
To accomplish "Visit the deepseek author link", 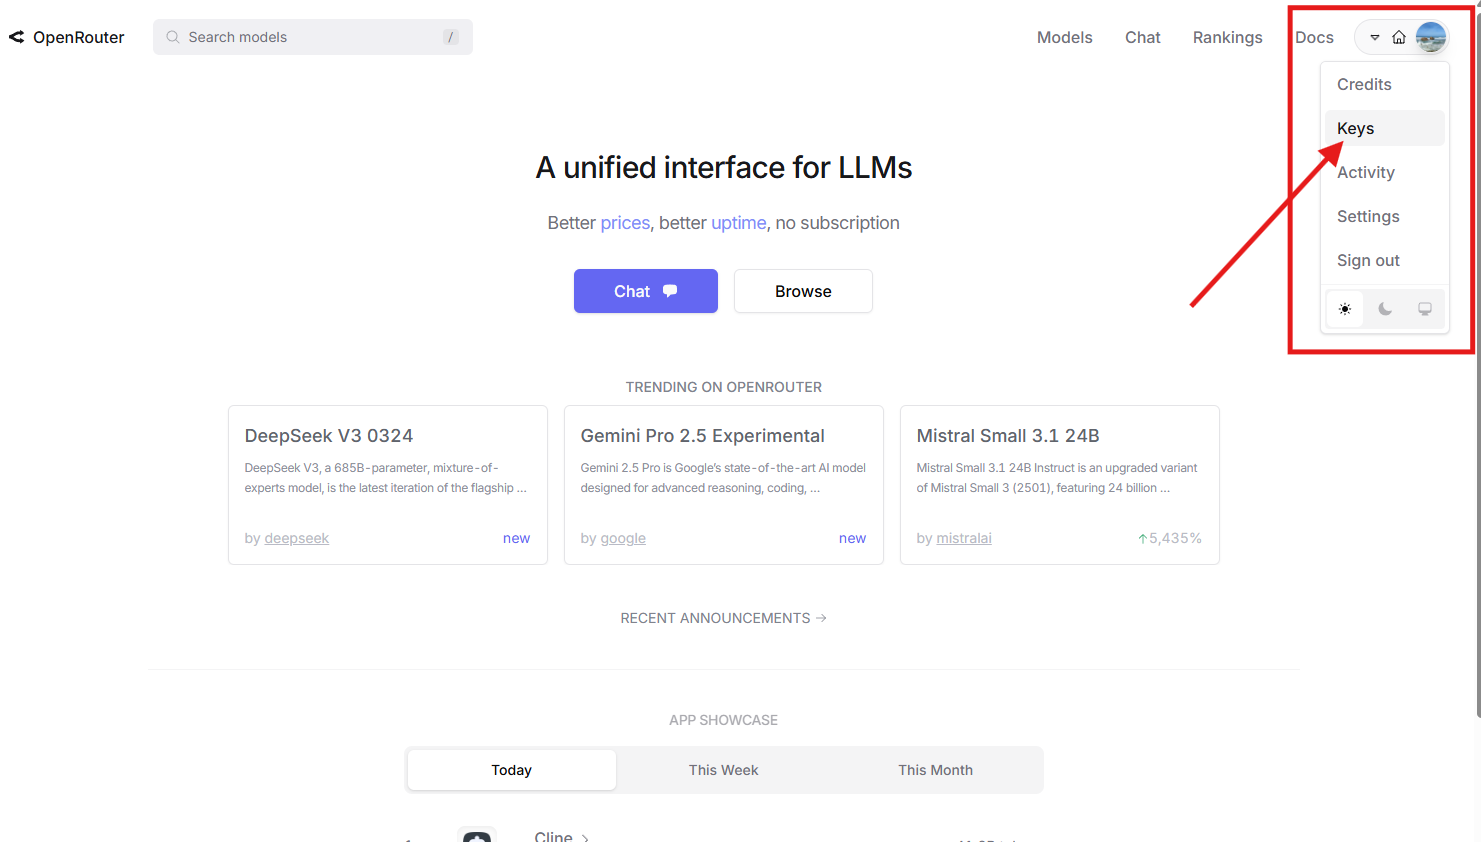I will tap(296, 538).
